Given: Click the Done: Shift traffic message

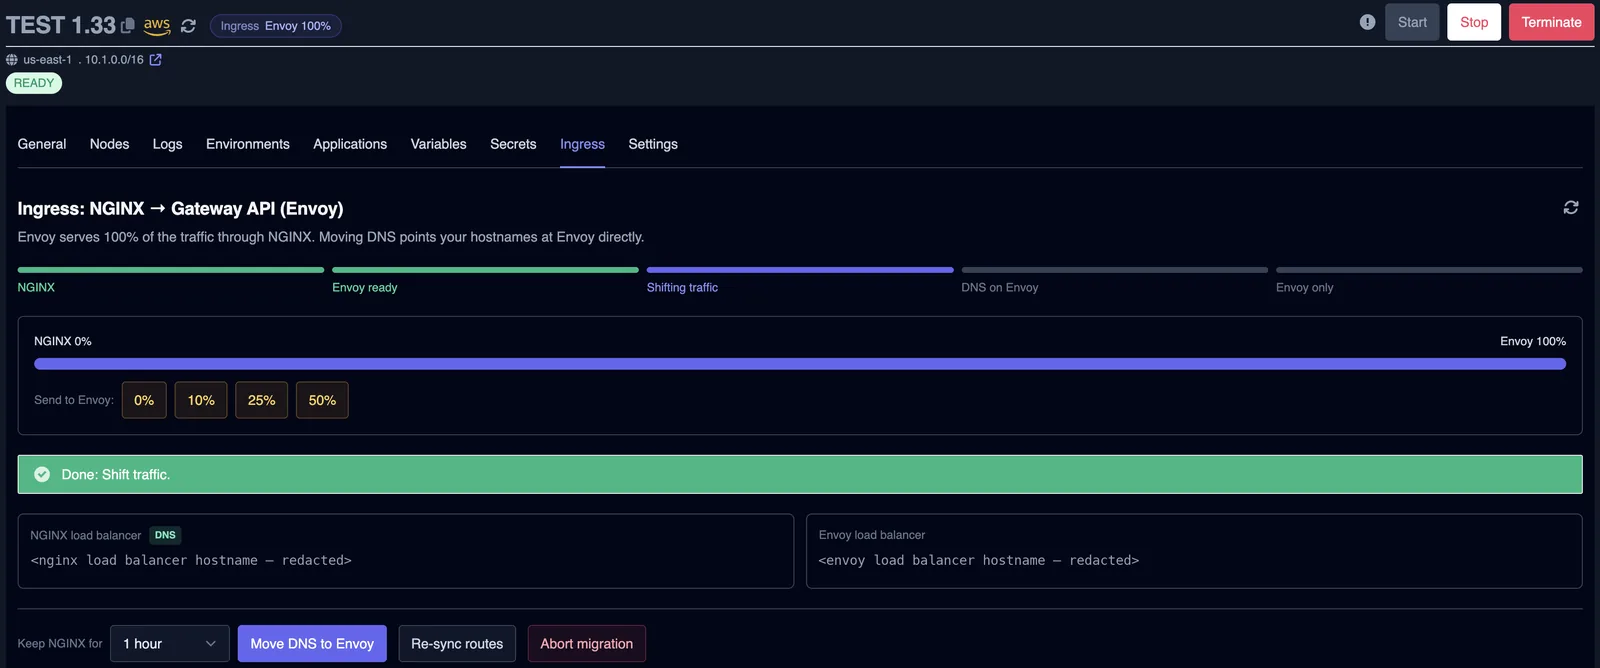Looking at the screenshot, I should pos(116,474).
